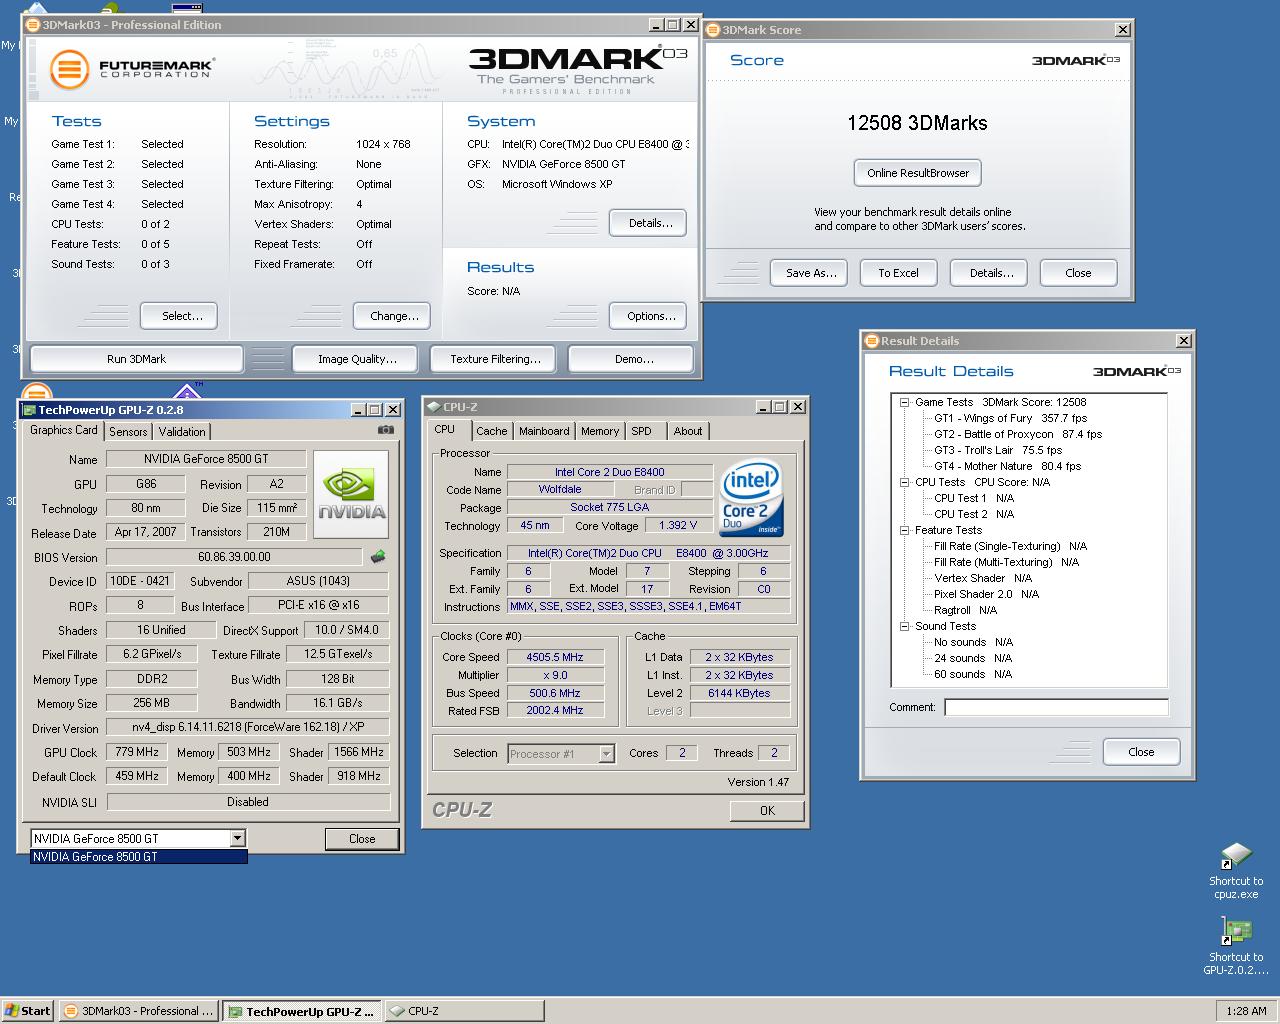Viewport: 1280px width, 1024px height.
Task: Click the Intel Core 2 Duo logo in CPU-Z
Action: 751,499
